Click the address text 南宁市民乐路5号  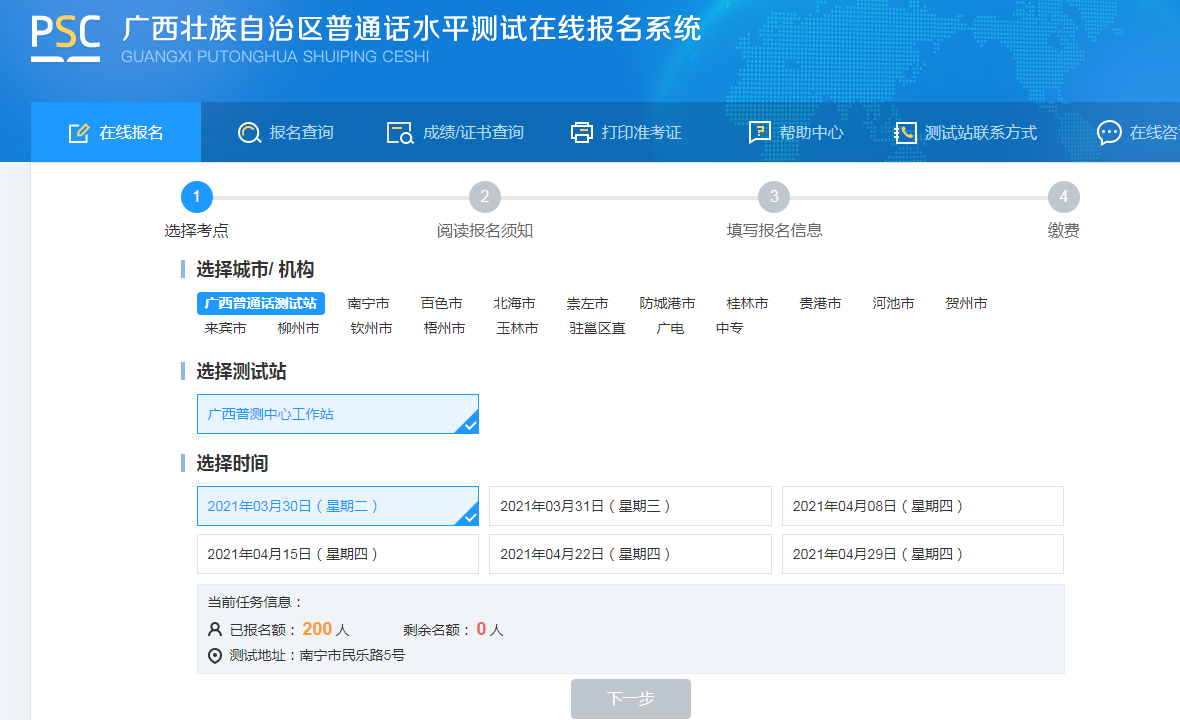tap(352, 655)
